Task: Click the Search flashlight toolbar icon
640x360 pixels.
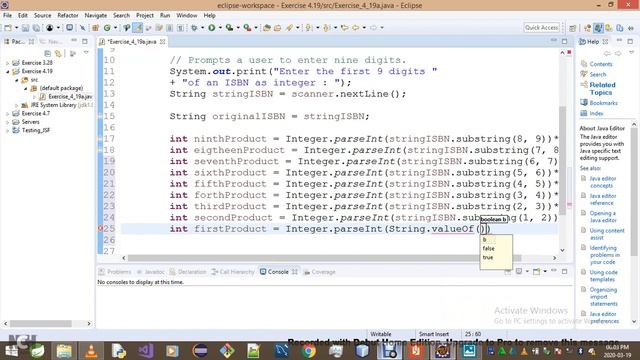Action: 289,28
